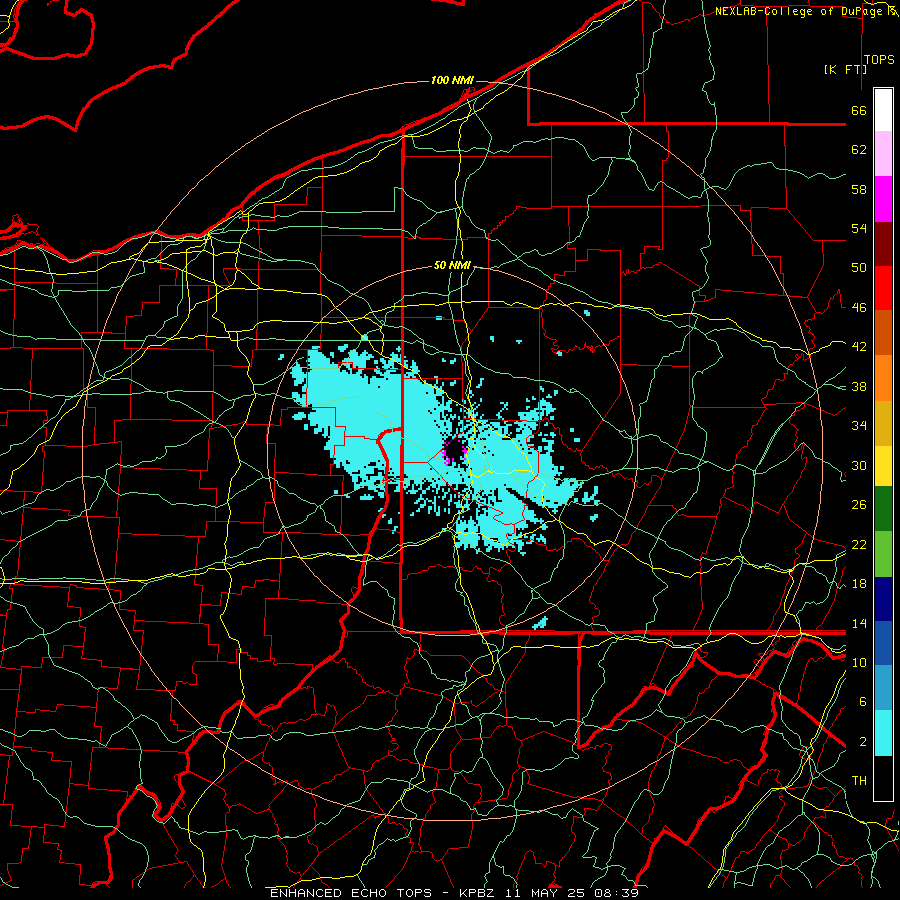Click the 38 label on the legend scale
Viewport: 900px width, 900px height.
click(x=859, y=387)
